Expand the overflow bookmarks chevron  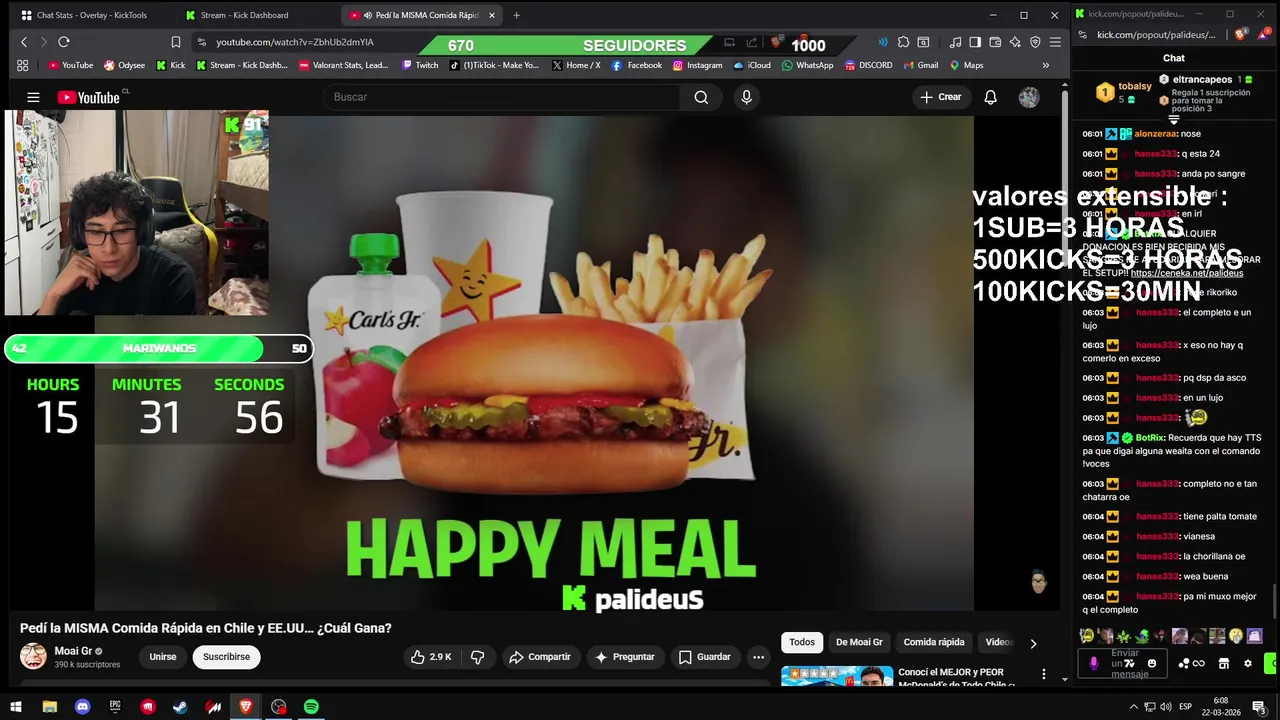pos(1046,65)
